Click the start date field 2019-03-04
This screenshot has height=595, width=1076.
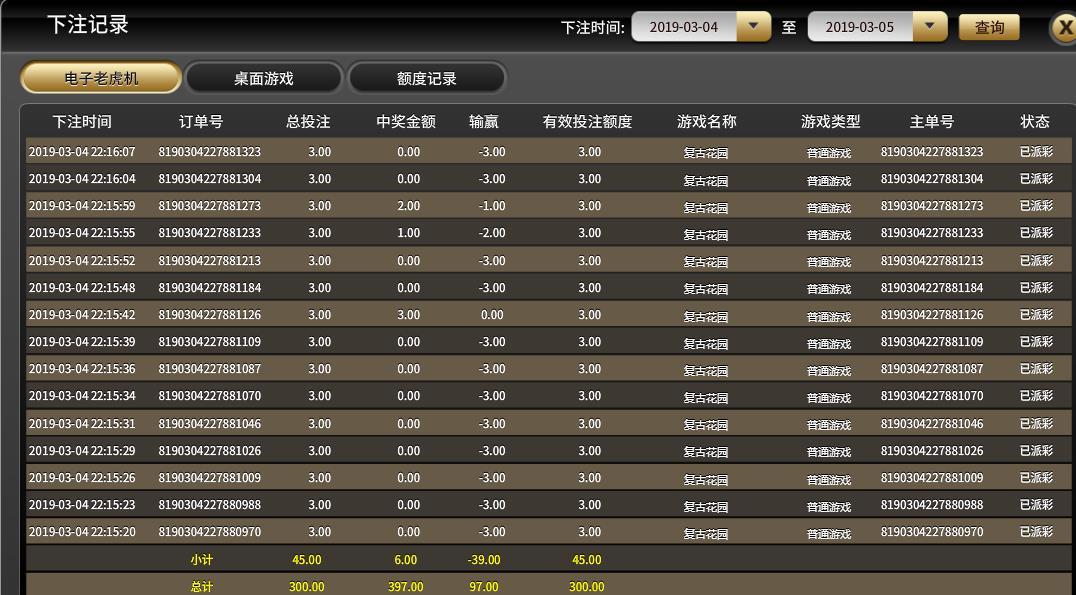point(683,27)
